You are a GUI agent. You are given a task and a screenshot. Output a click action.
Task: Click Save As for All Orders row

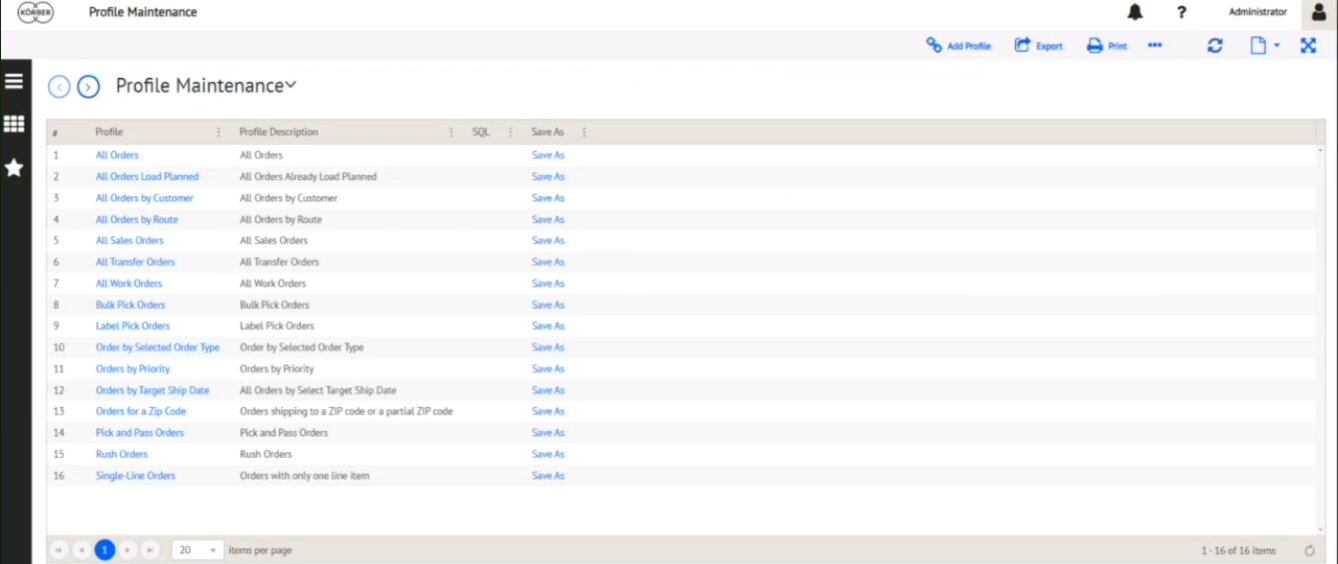[x=548, y=155]
